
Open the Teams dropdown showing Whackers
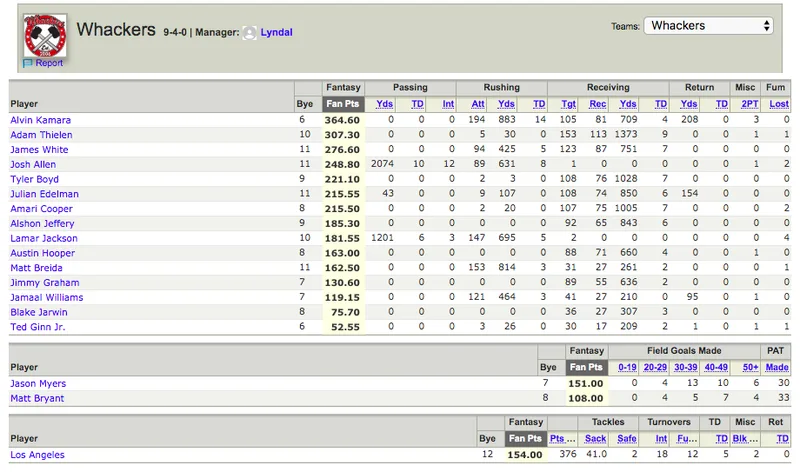pyautogui.click(x=708, y=26)
